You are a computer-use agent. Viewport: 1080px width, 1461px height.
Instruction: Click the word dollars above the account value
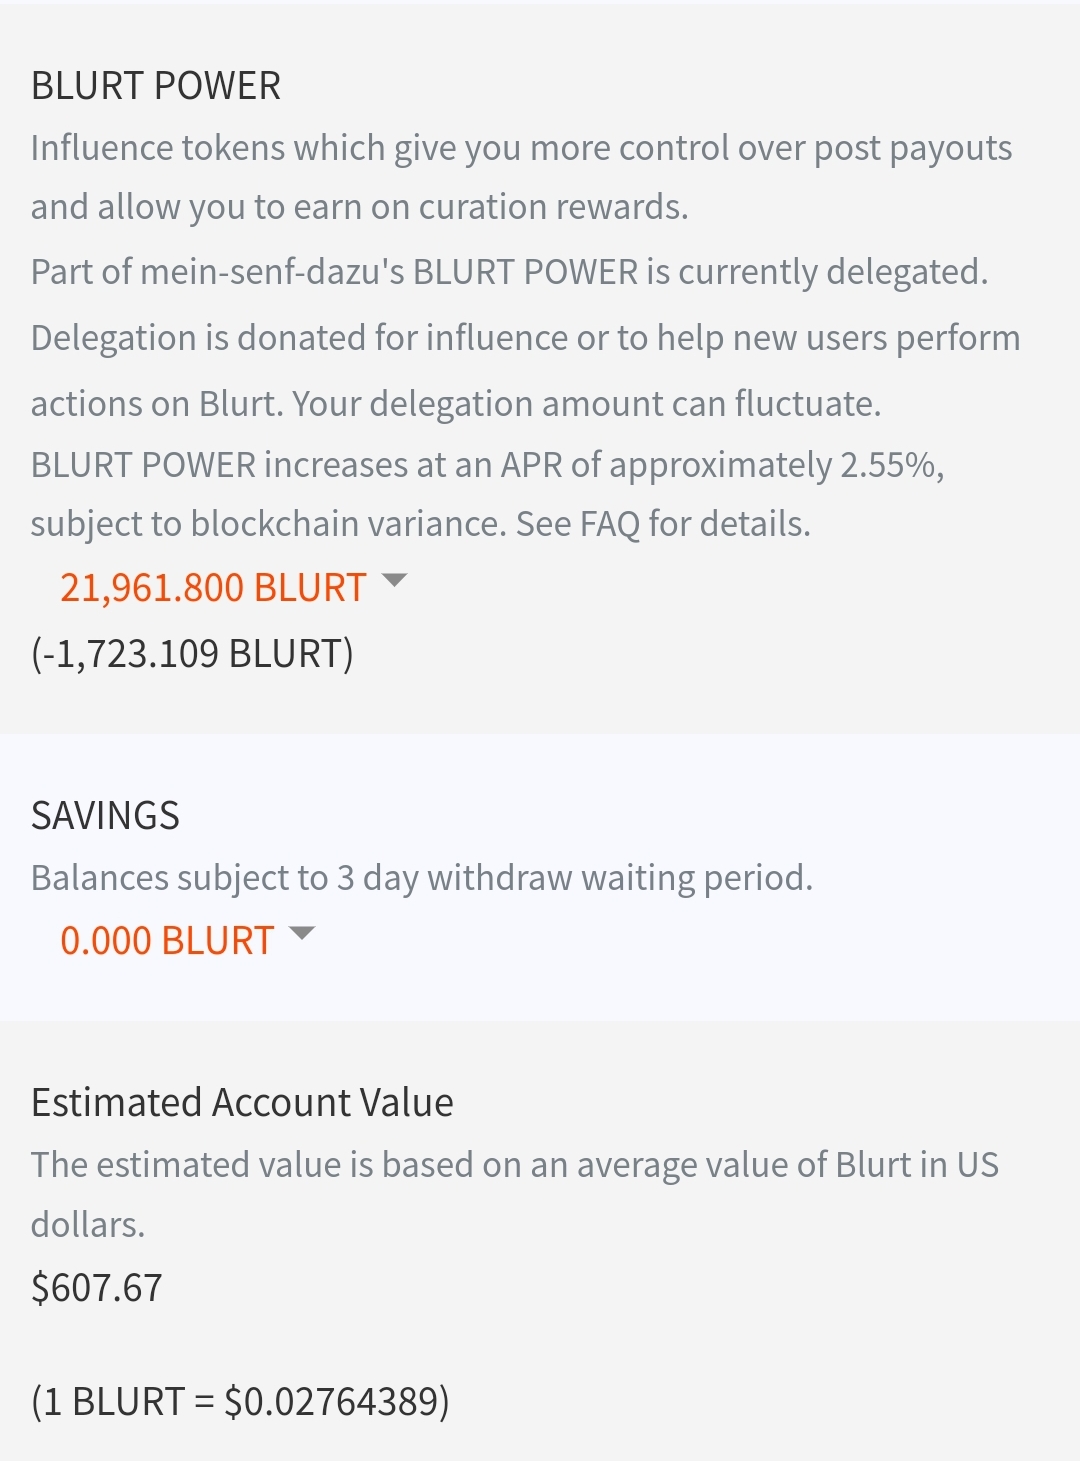pyautogui.click(x=88, y=1224)
